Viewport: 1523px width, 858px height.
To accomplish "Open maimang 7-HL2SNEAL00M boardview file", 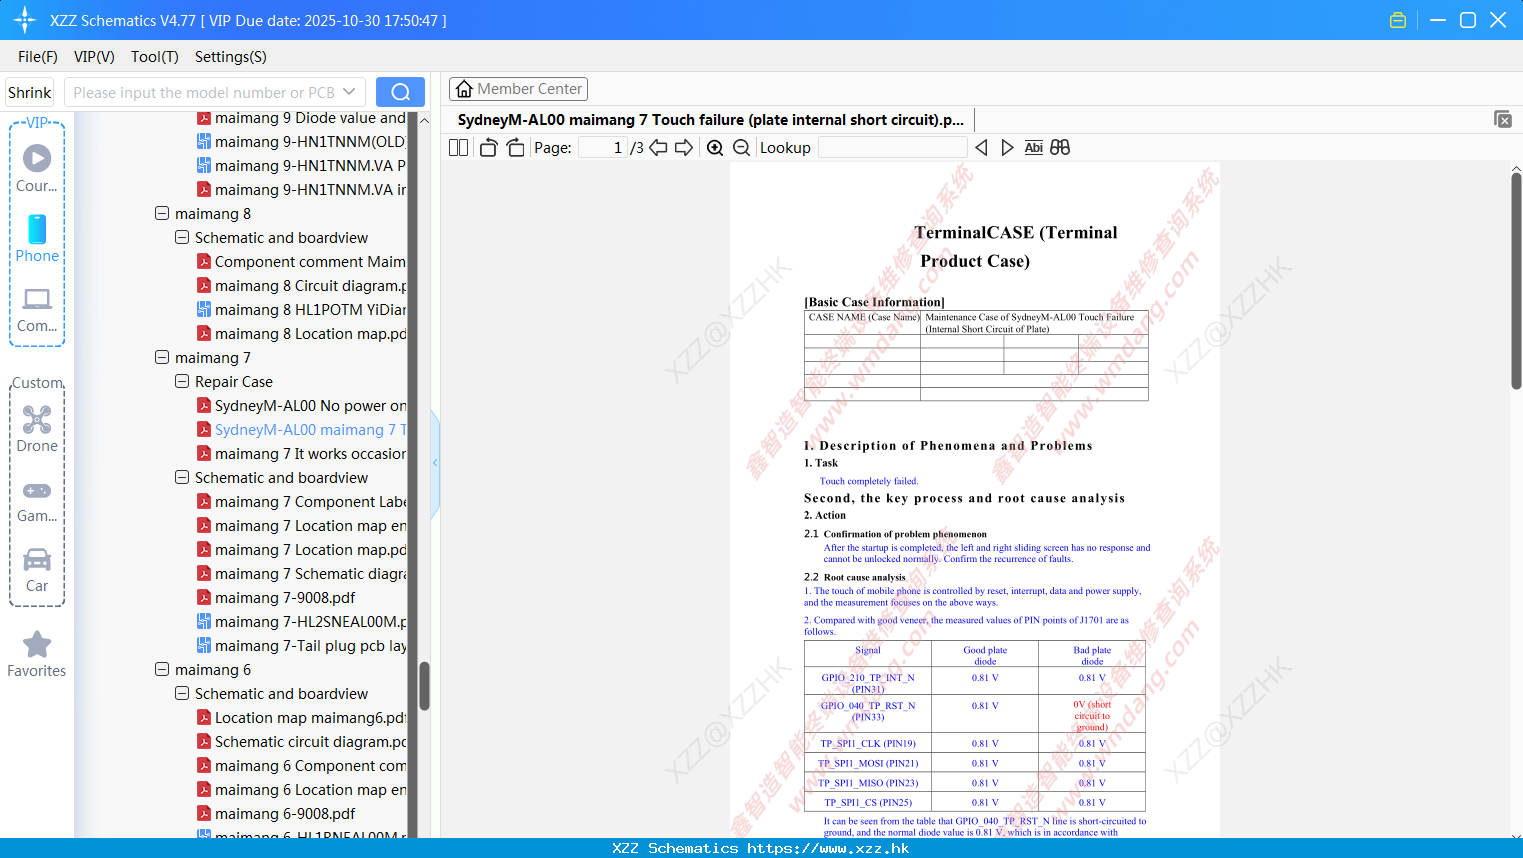I will pos(302,622).
